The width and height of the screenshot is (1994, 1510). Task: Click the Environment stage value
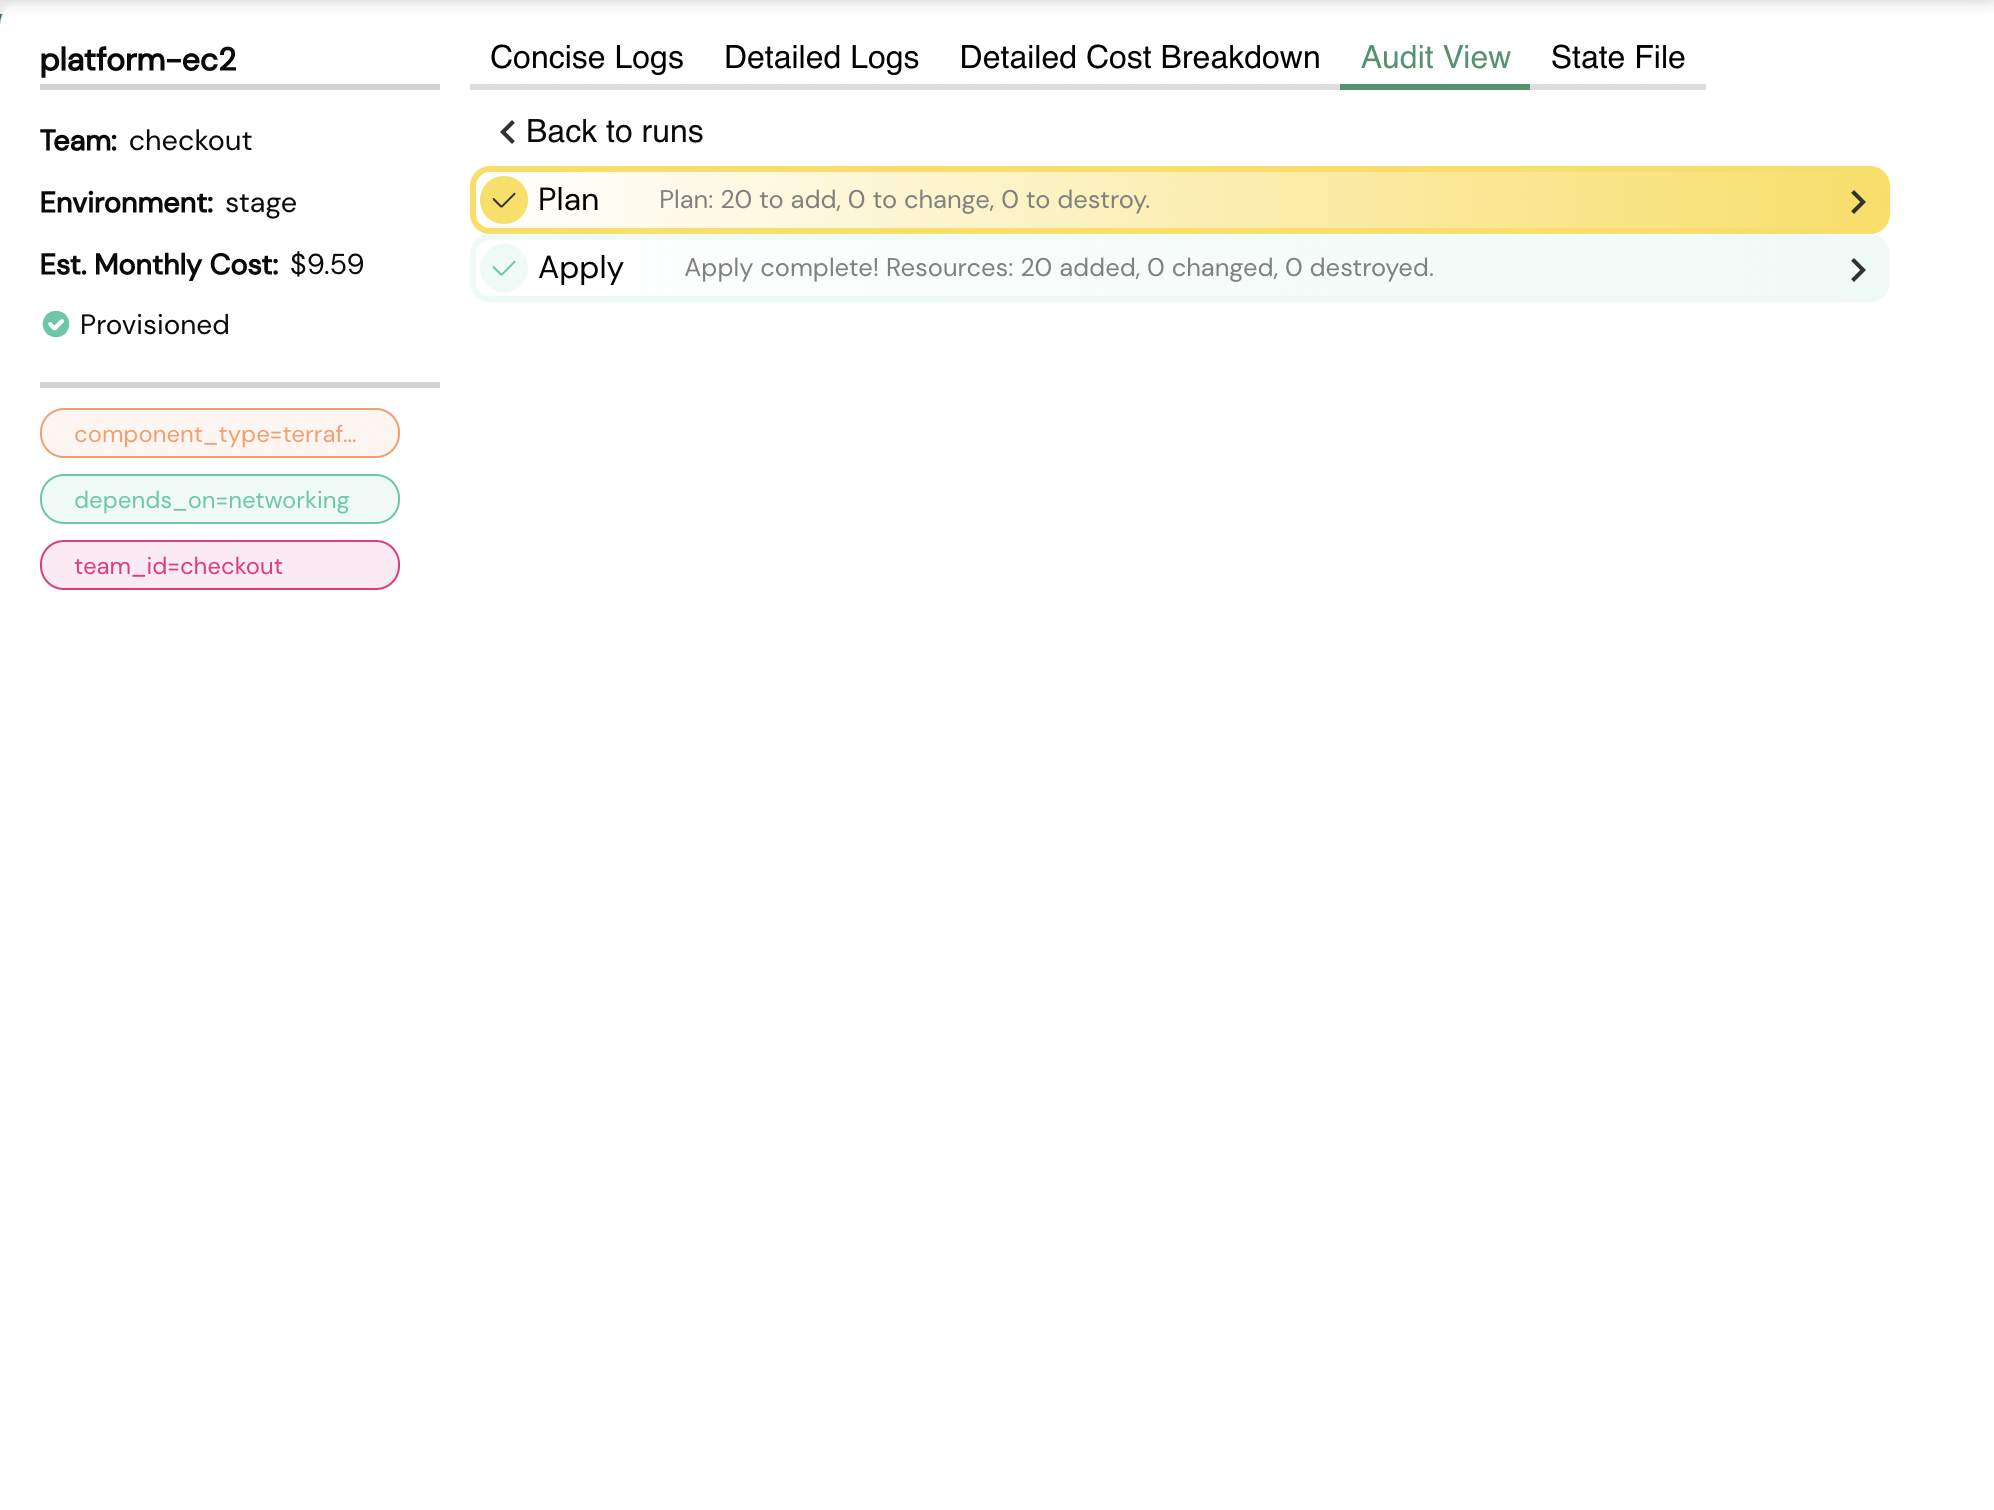coord(261,203)
